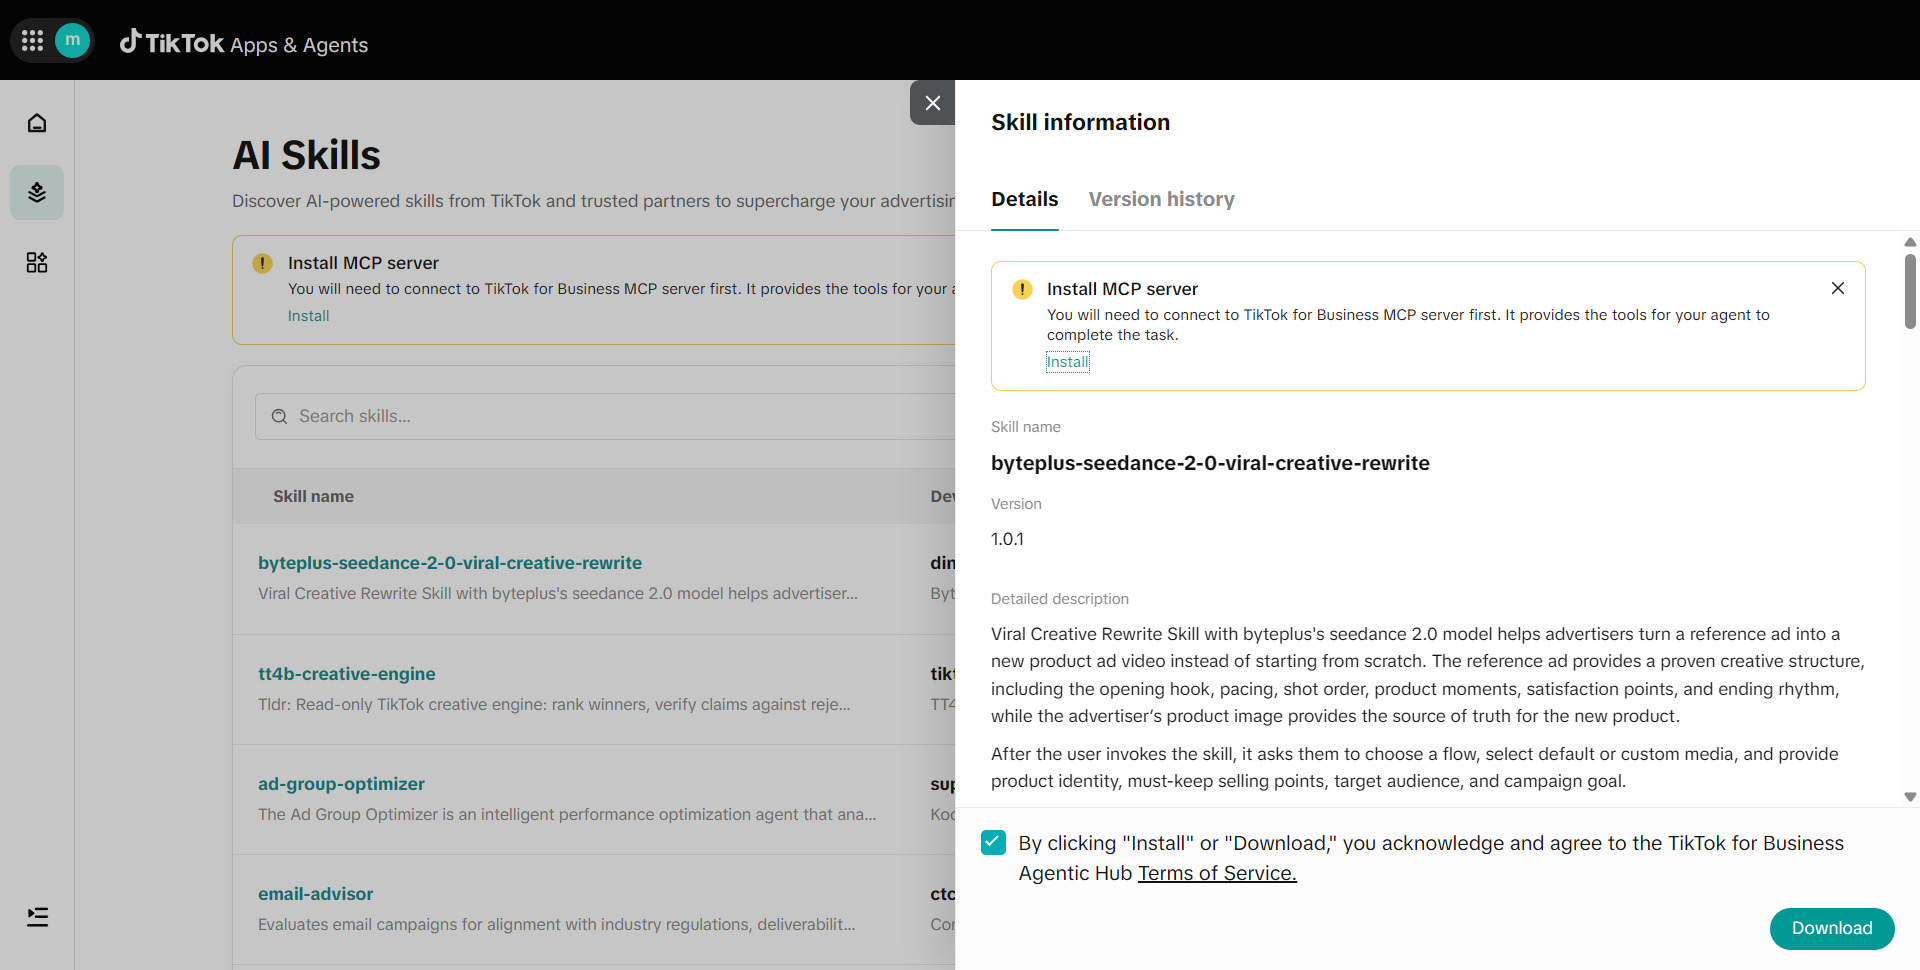
Task: Click the scrollbar up arrow in the panel
Action: tap(1910, 242)
